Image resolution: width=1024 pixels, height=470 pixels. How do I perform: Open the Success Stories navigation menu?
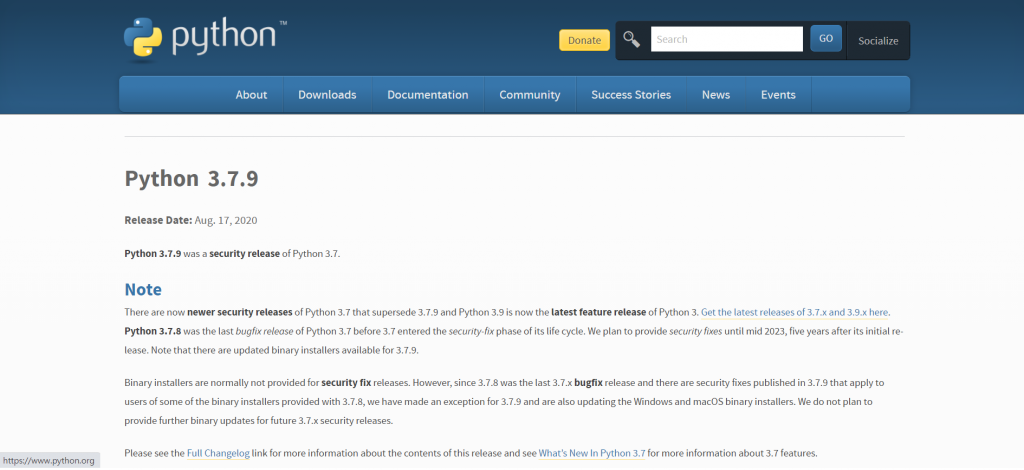pos(631,95)
